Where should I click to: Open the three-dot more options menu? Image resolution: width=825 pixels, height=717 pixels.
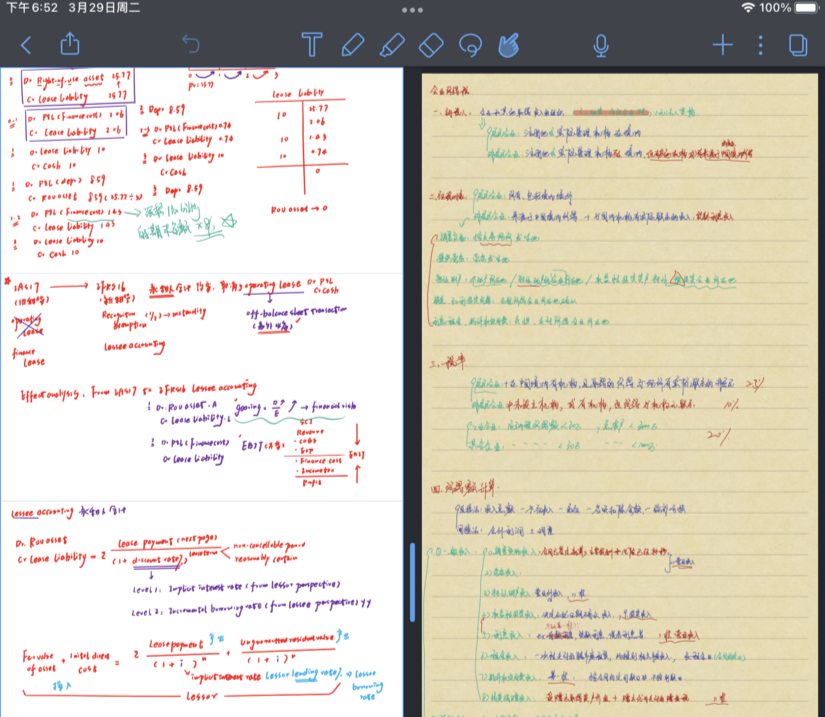click(760, 45)
